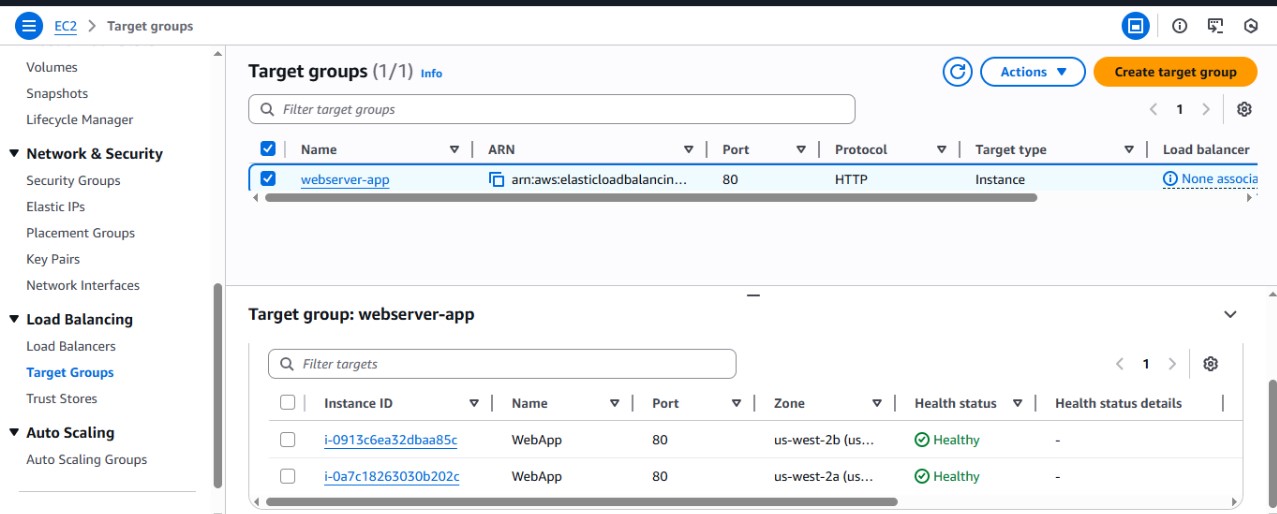Collapse the target group details panel chevron
1277x514 pixels.
pos(1230,314)
